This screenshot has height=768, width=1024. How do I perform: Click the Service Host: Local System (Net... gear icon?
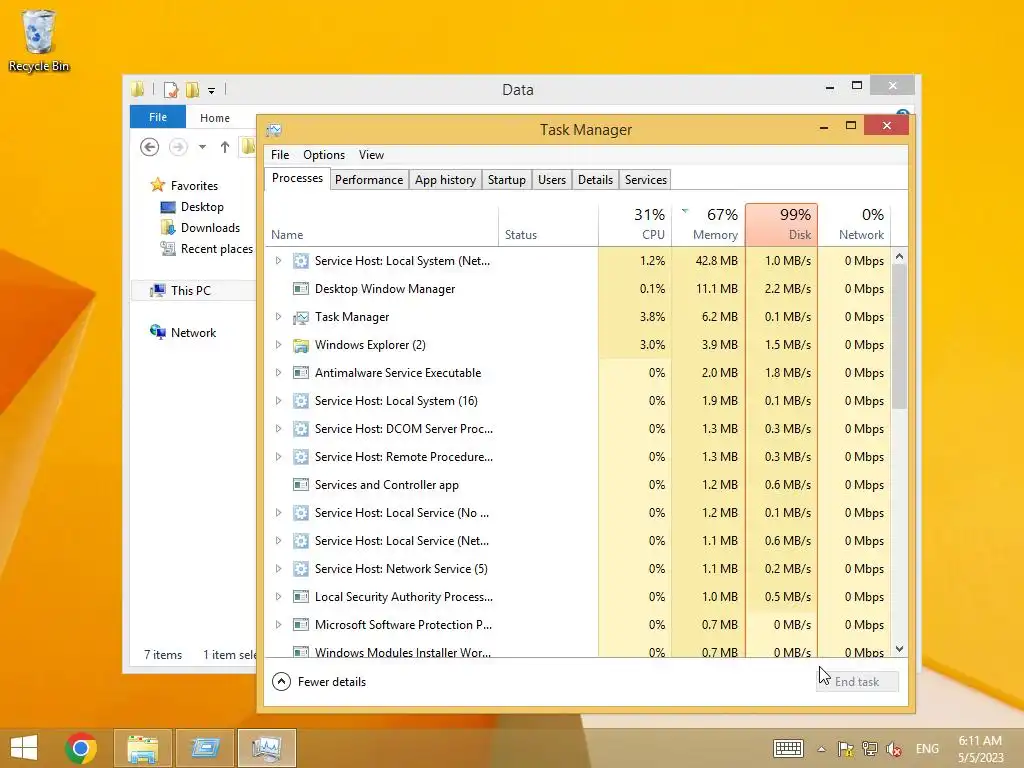[x=300, y=261]
